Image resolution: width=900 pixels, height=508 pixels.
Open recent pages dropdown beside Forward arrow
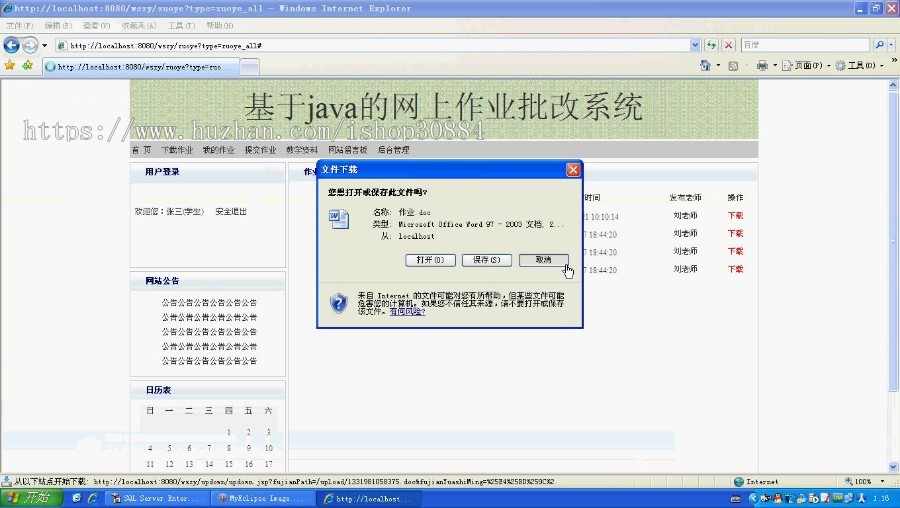pyautogui.click(x=44, y=45)
